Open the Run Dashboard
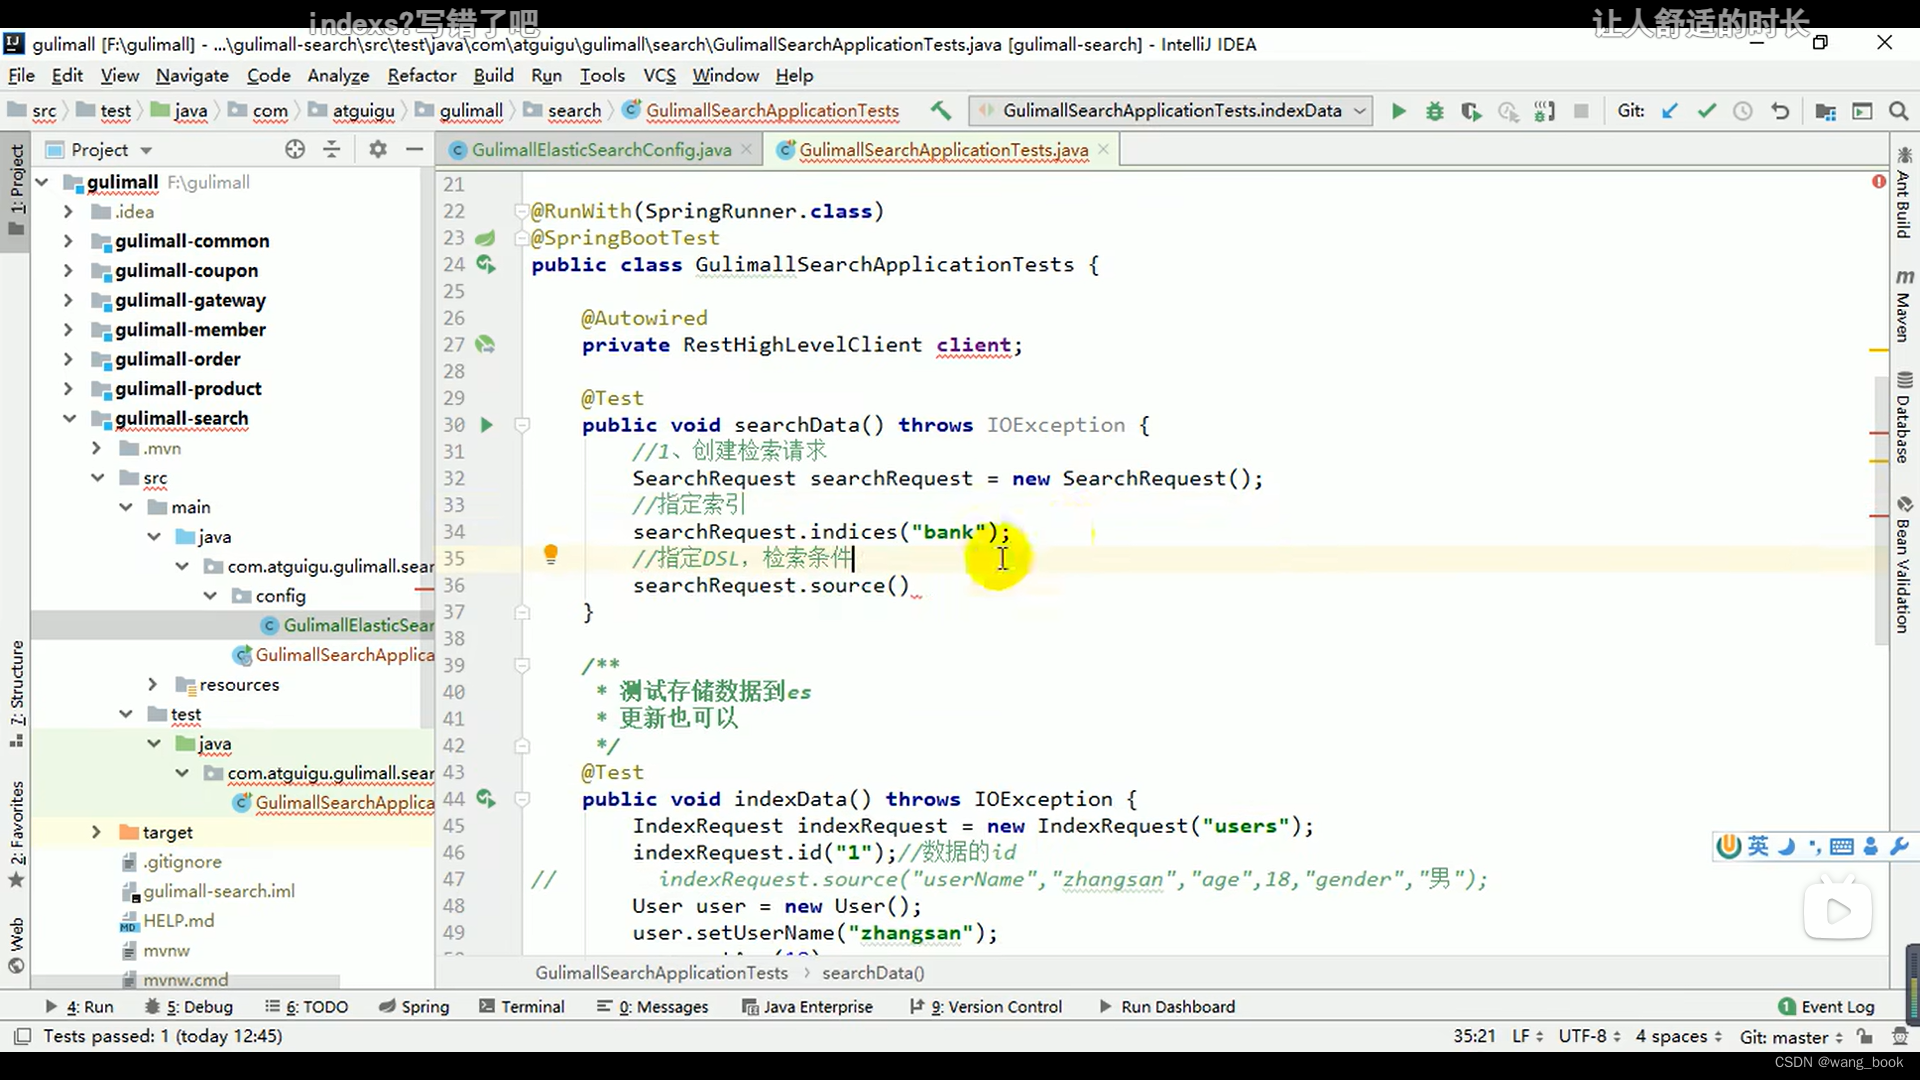 (1167, 1006)
